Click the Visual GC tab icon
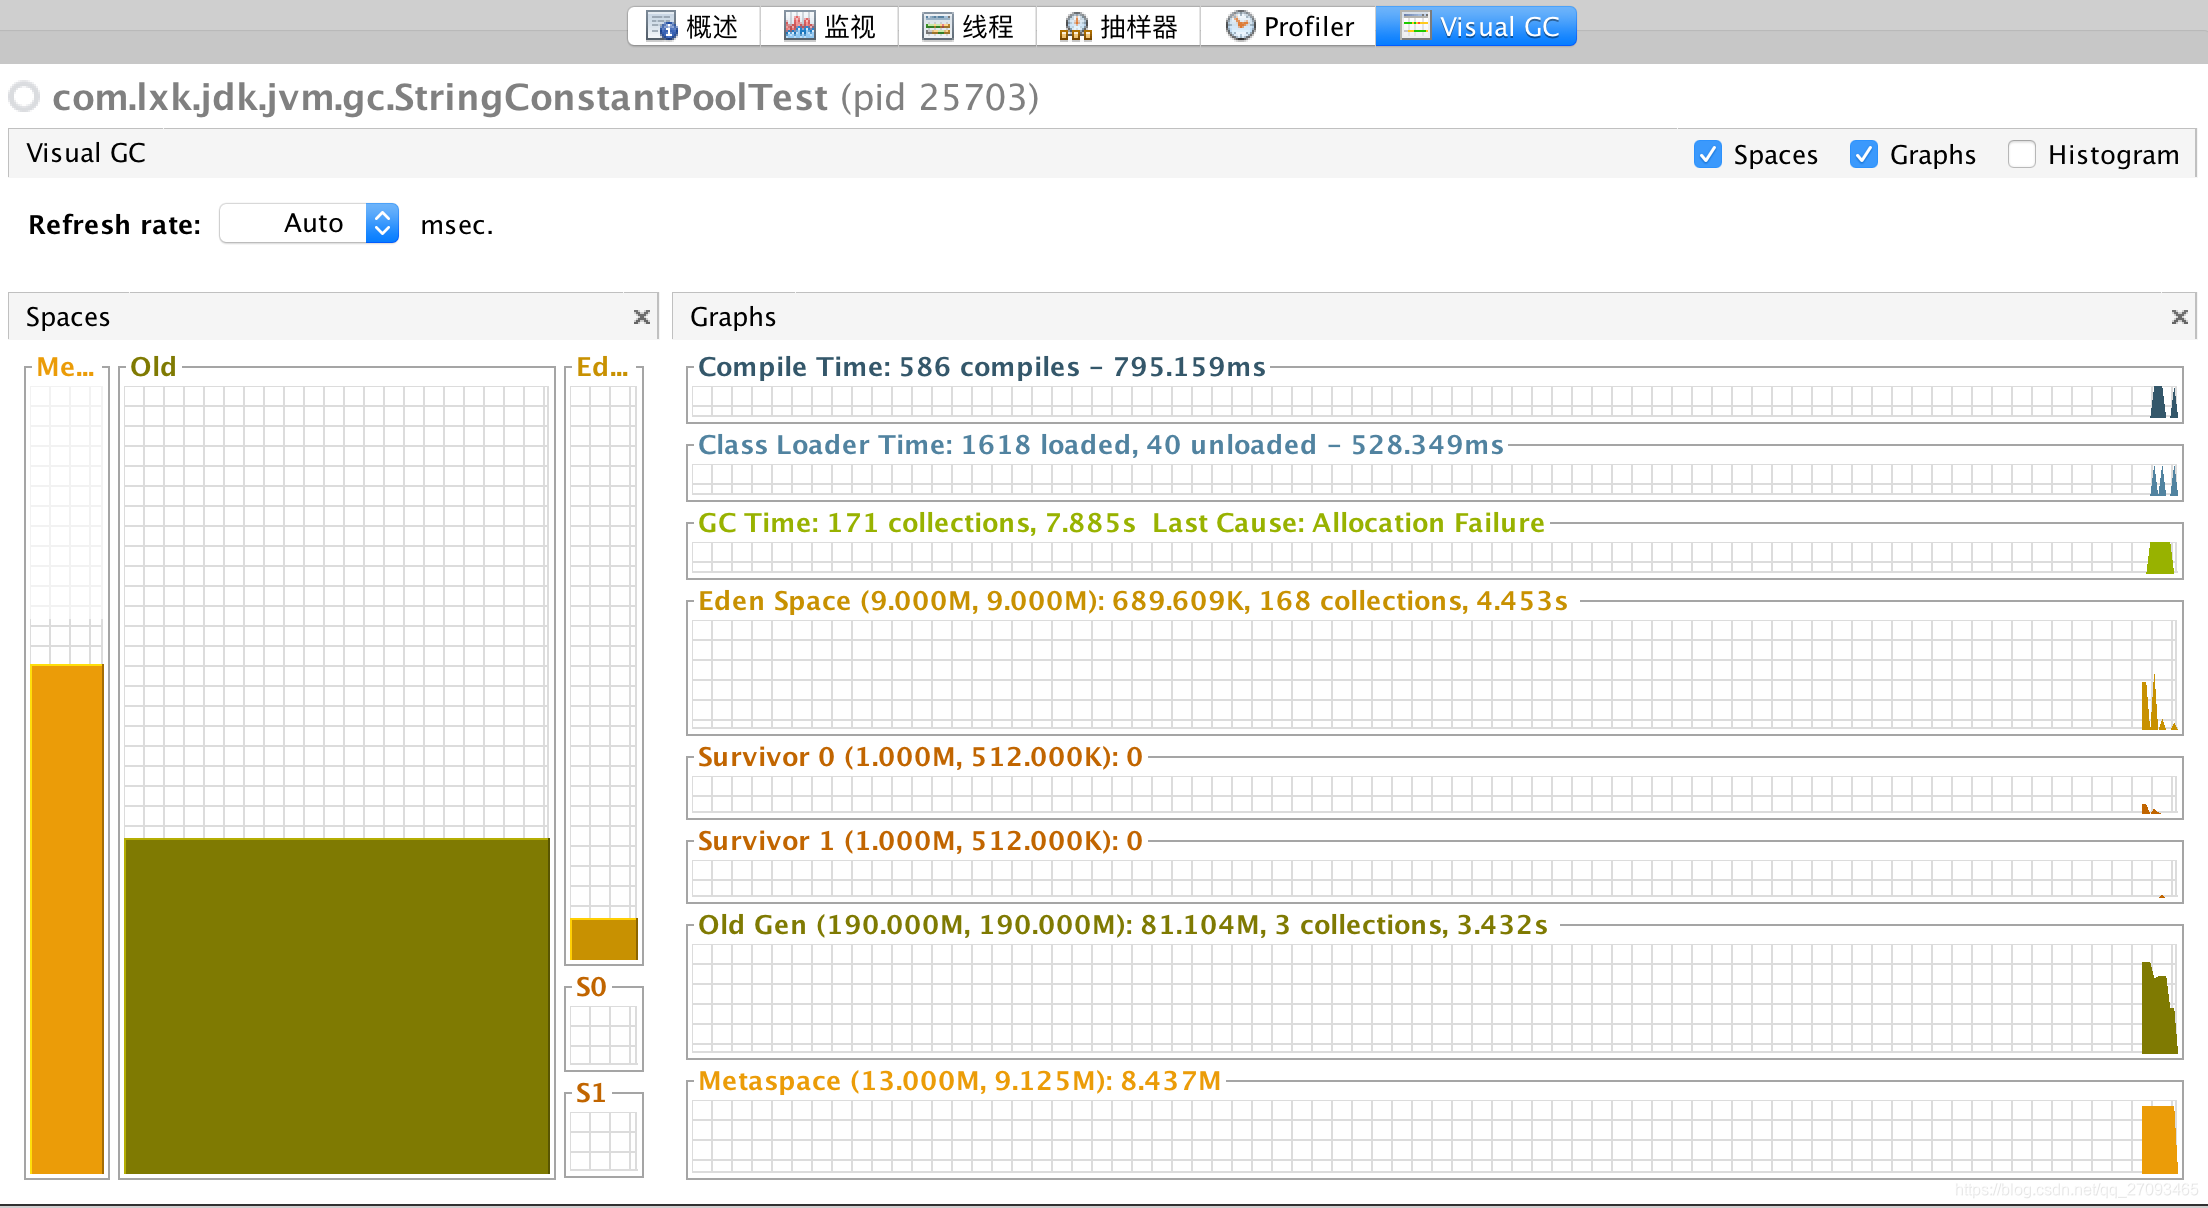The image size is (2208, 1208). [1415, 26]
